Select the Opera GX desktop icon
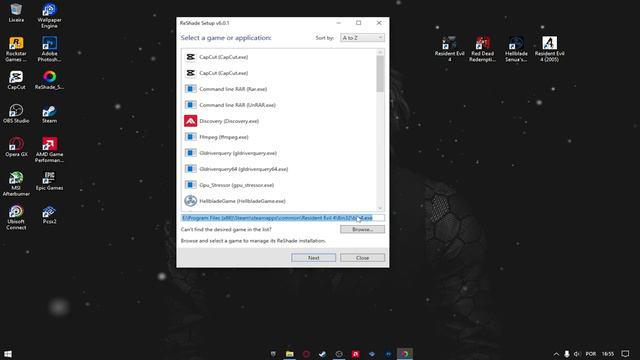 point(16,147)
